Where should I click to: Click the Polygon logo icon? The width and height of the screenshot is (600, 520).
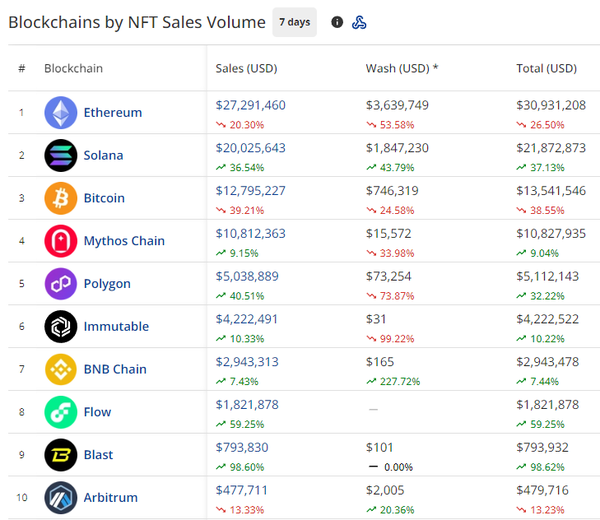coord(60,283)
